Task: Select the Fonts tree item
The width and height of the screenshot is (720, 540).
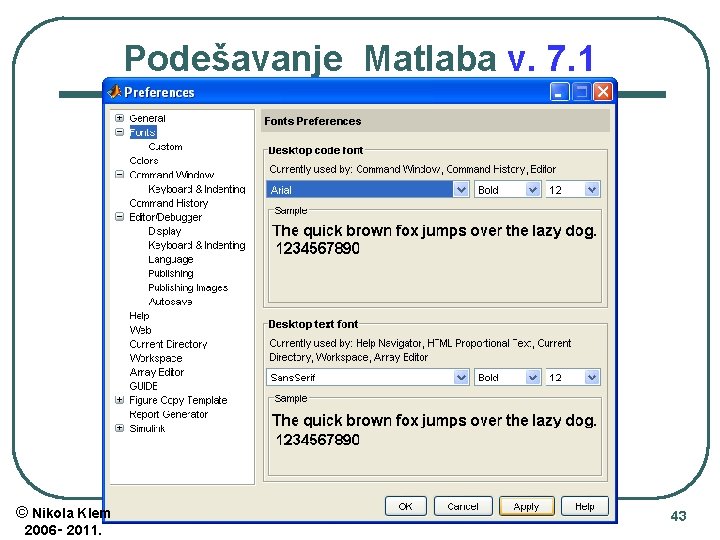Action: tap(143, 132)
